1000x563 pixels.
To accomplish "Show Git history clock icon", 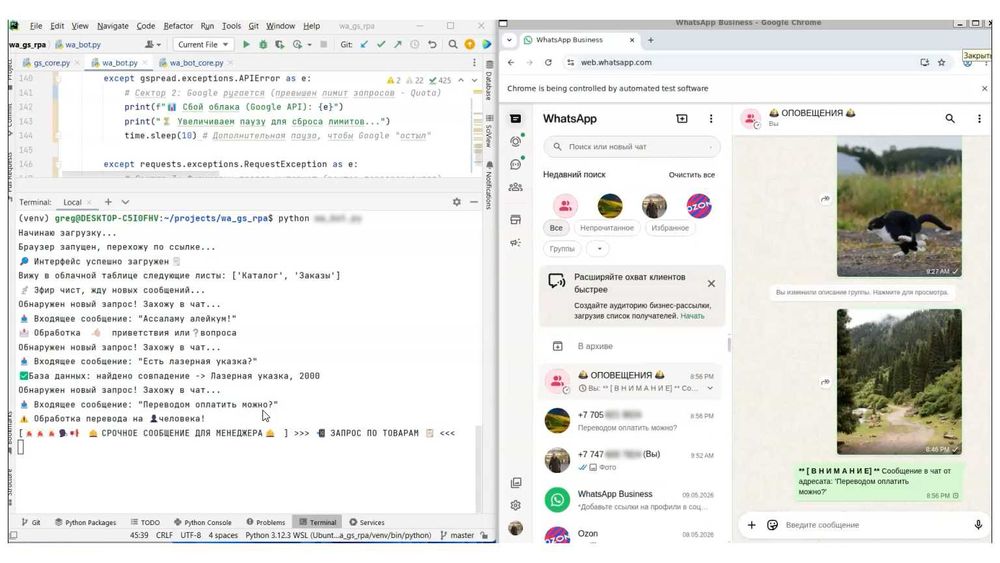I will (x=415, y=45).
